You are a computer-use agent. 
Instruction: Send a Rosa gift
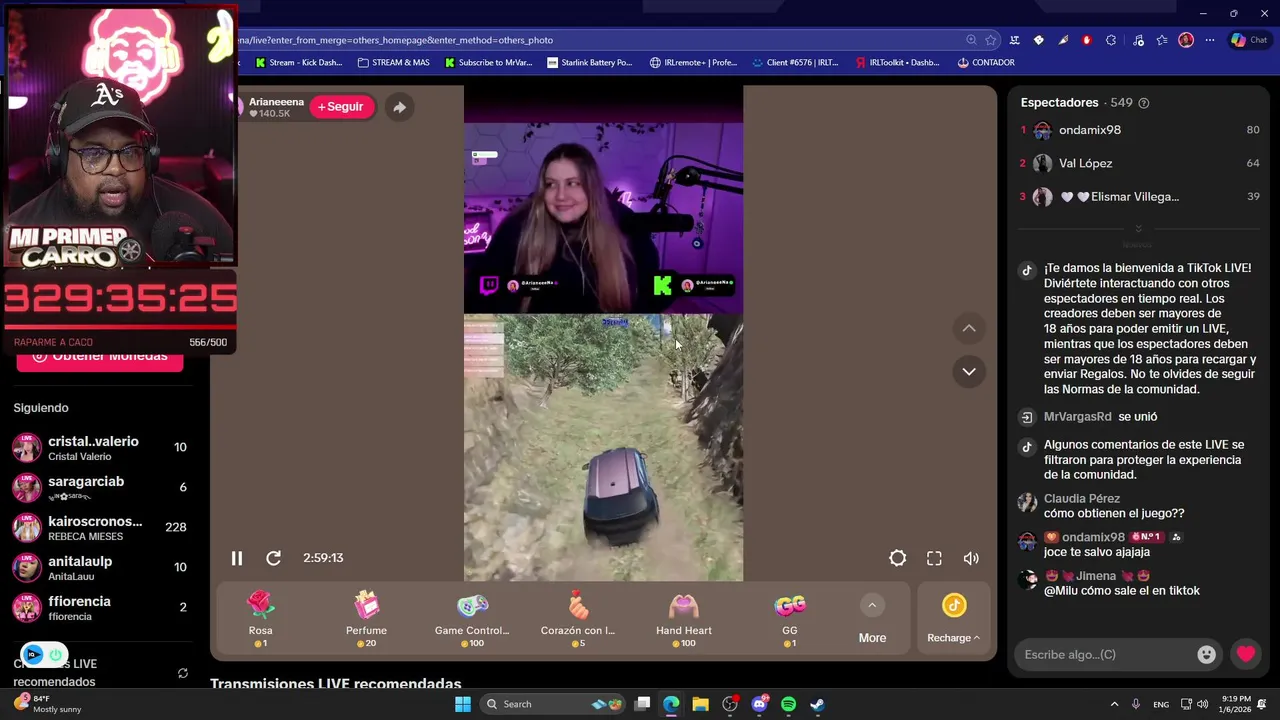point(261,618)
